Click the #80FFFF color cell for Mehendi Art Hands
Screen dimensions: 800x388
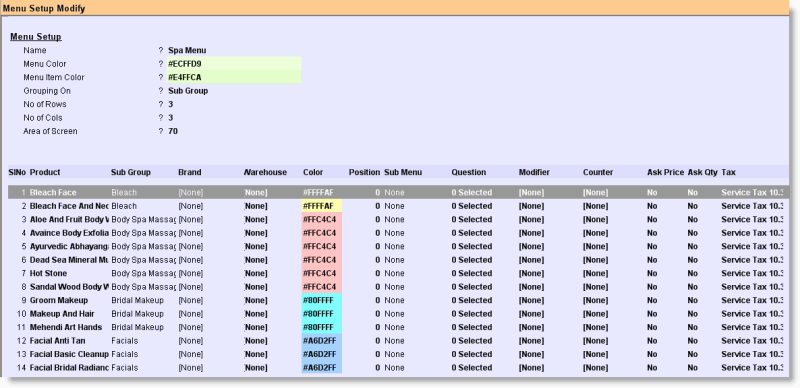click(321, 327)
